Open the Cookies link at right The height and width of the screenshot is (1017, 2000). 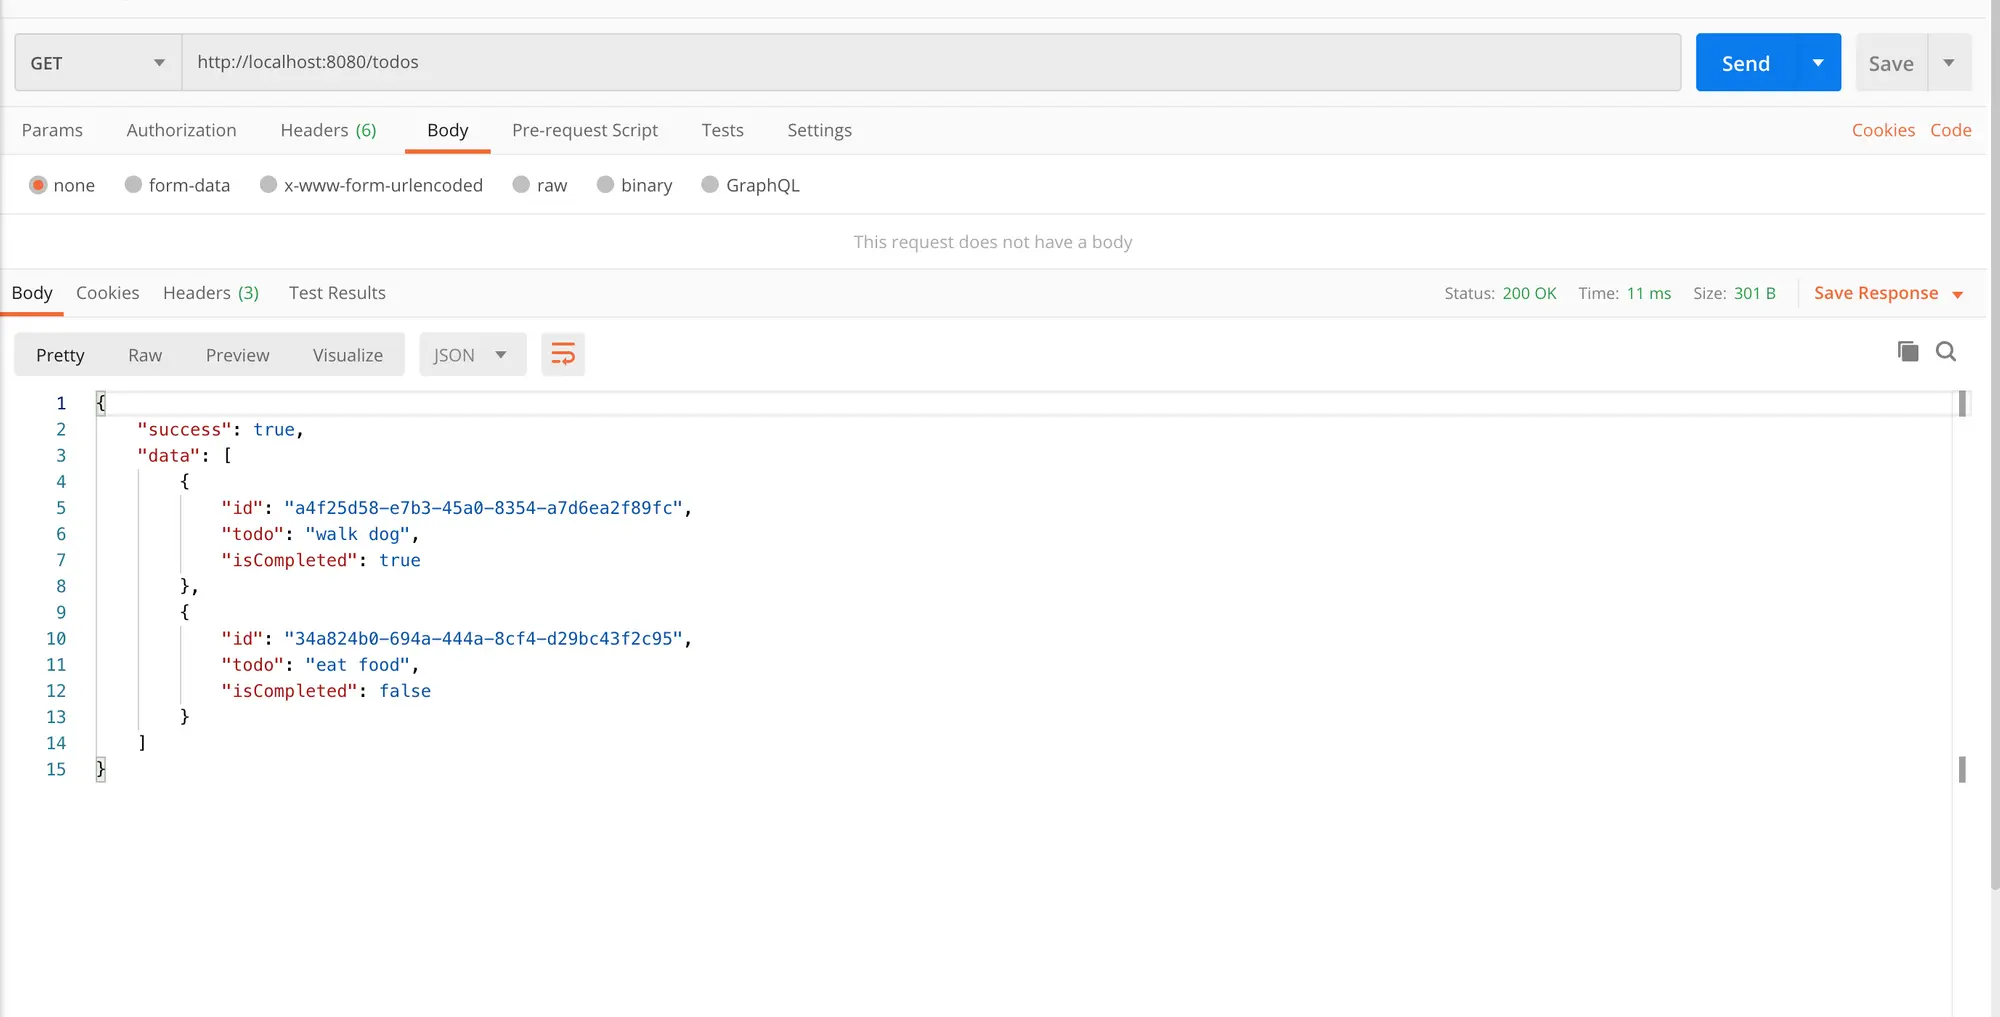click(x=1883, y=130)
